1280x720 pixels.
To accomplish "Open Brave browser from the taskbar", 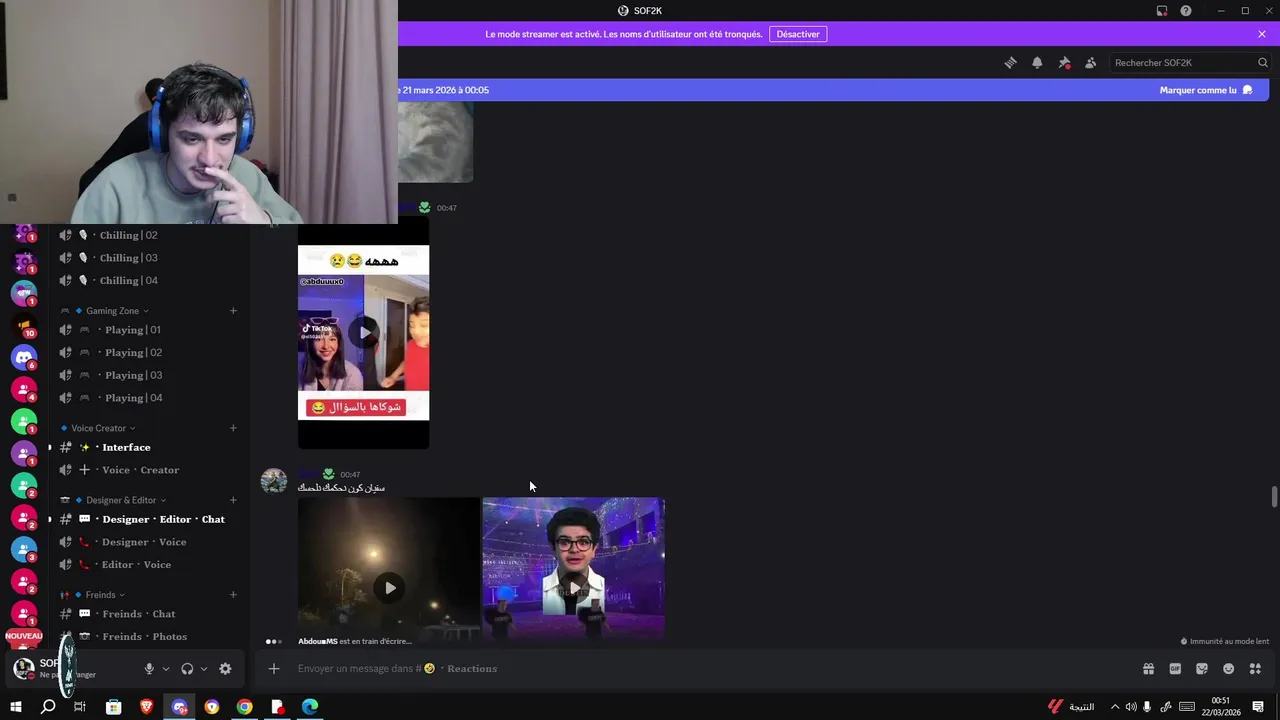I will (147, 707).
